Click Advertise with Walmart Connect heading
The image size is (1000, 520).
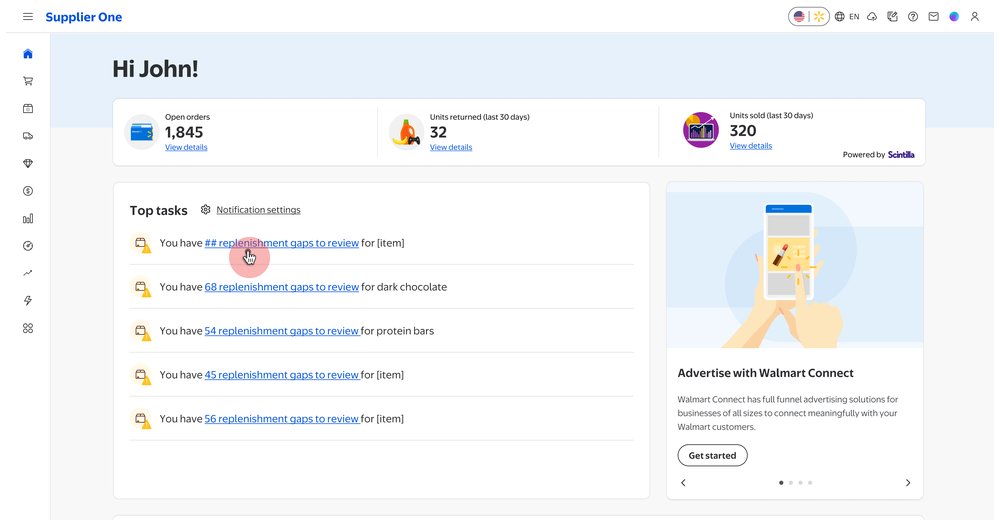pos(765,373)
